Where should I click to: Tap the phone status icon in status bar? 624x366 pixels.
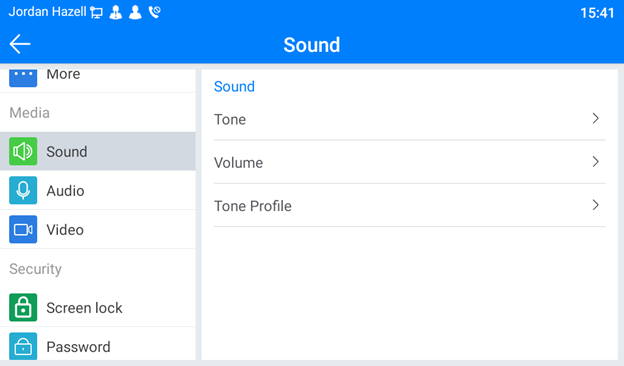click(154, 12)
